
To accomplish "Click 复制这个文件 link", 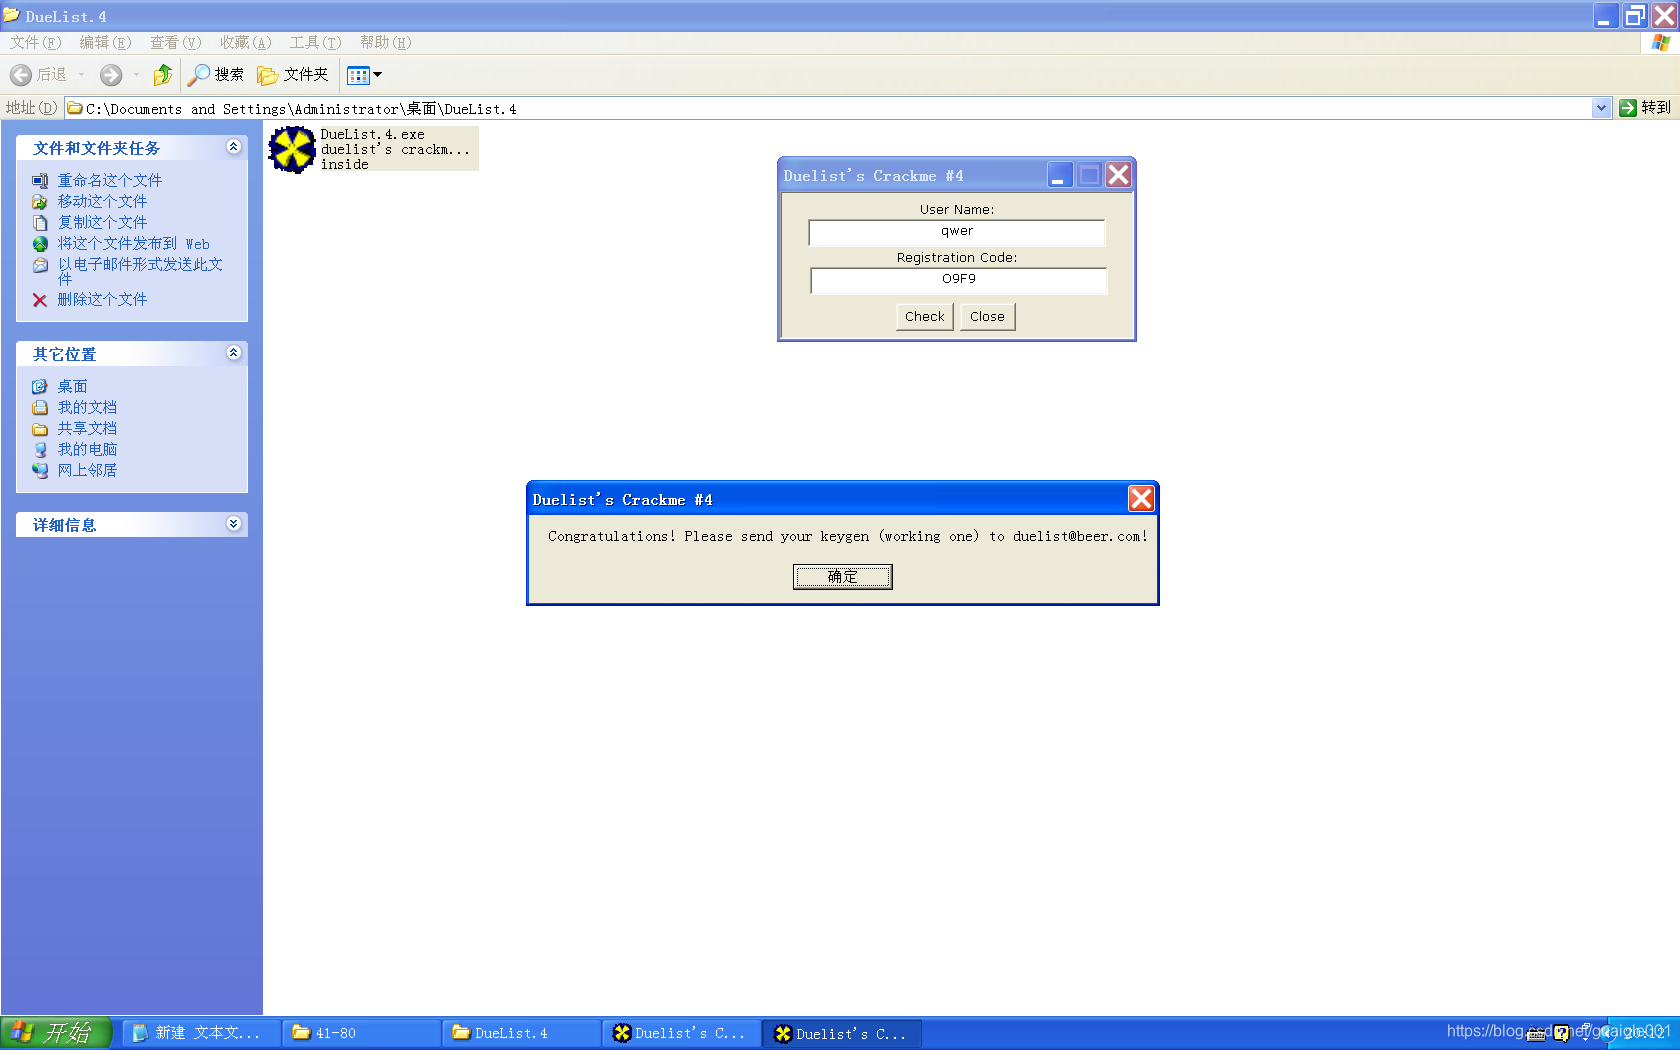I will tap(102, 223).
